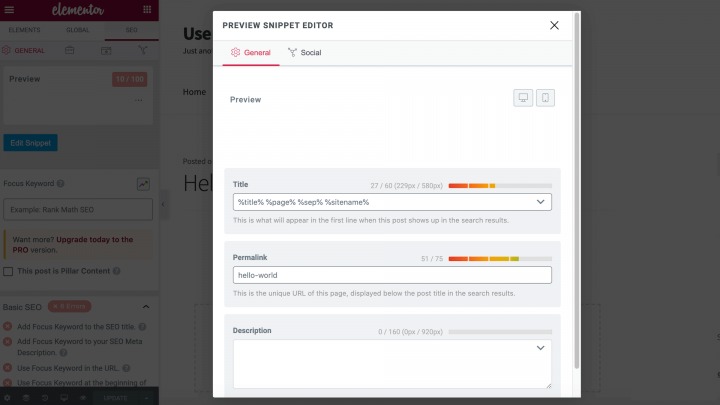
Task: Switch to desktop preview icon
Action: tap(524, 98)
